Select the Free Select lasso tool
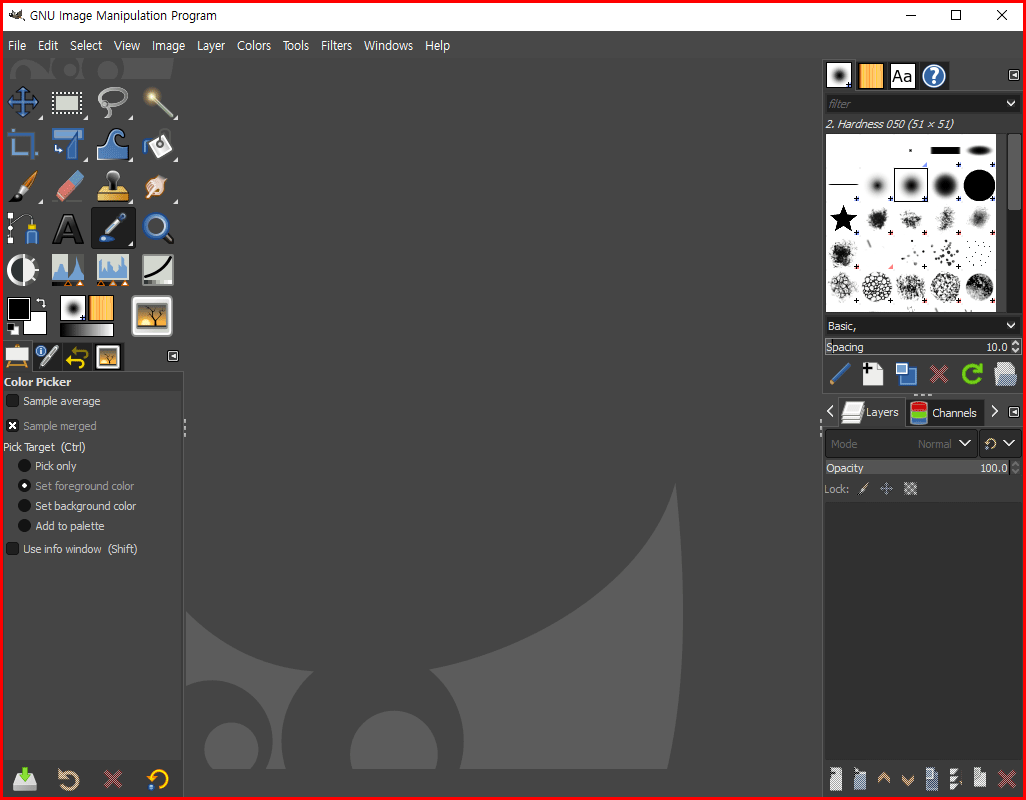 coord(113,102)
